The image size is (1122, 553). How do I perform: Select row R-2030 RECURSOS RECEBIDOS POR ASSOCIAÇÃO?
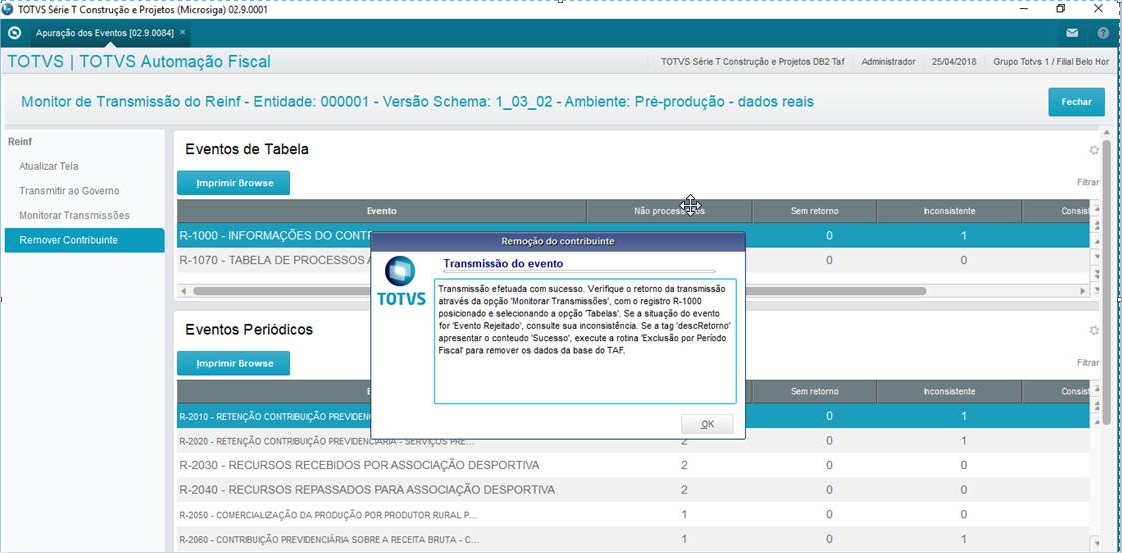pyautogui.click(x=633, y=465)
